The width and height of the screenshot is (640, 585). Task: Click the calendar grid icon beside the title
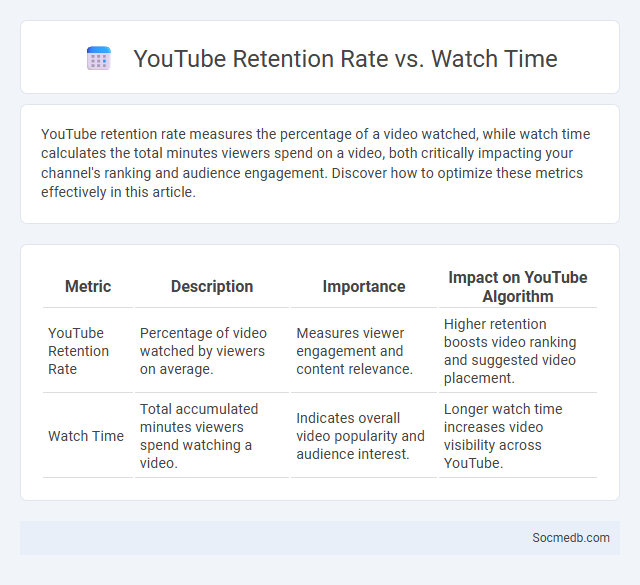click(99, 58)
